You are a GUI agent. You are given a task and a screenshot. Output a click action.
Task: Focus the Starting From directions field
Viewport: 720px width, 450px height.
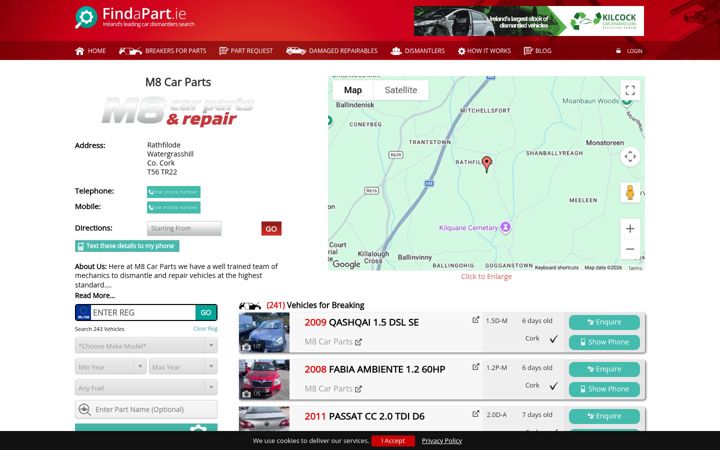184,228
